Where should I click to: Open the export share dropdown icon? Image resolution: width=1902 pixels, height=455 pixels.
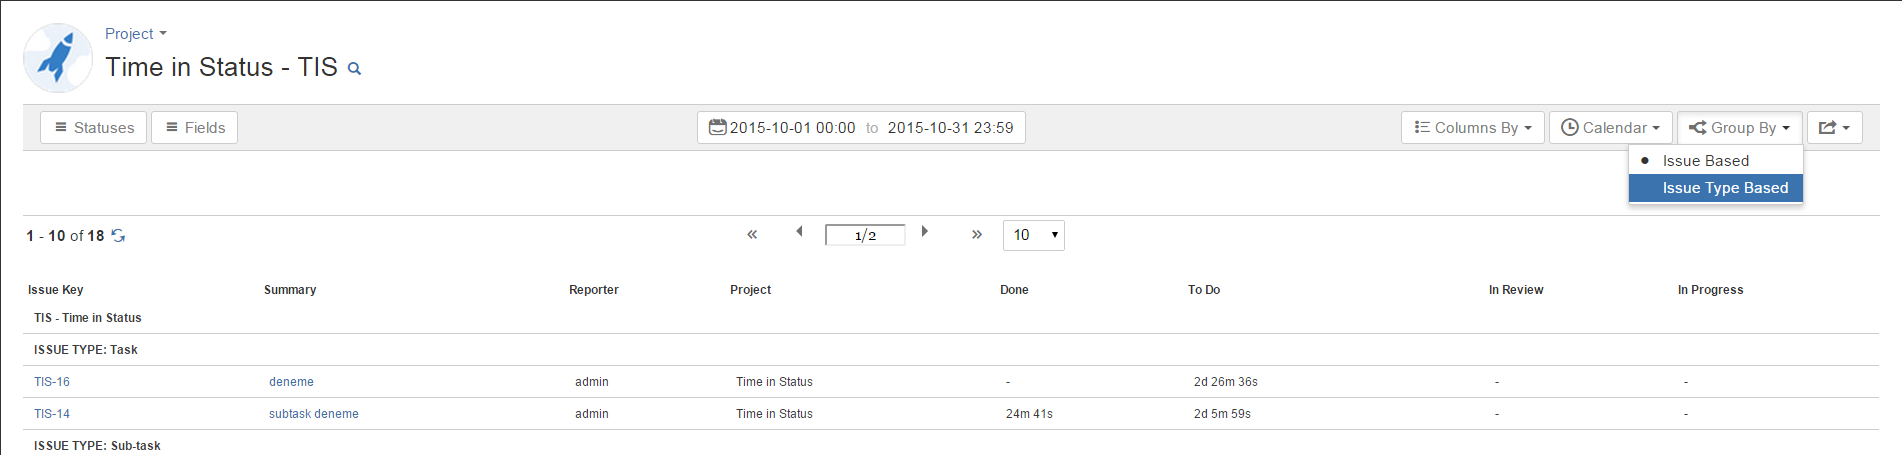click(x=1834, y=128)
